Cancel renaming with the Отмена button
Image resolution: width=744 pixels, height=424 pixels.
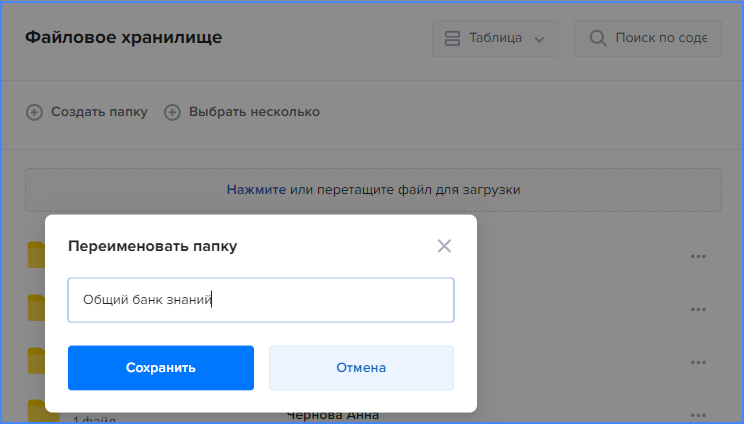point(361,368)
